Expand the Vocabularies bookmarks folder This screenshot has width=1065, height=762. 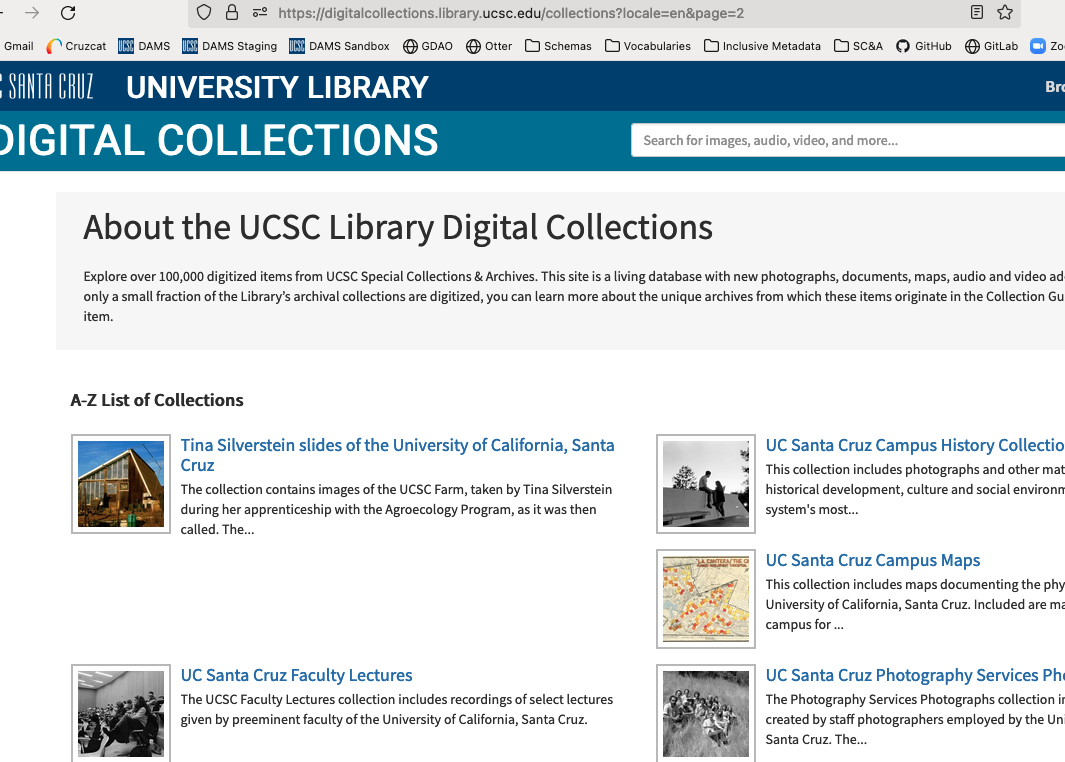(x=647, y=46)
